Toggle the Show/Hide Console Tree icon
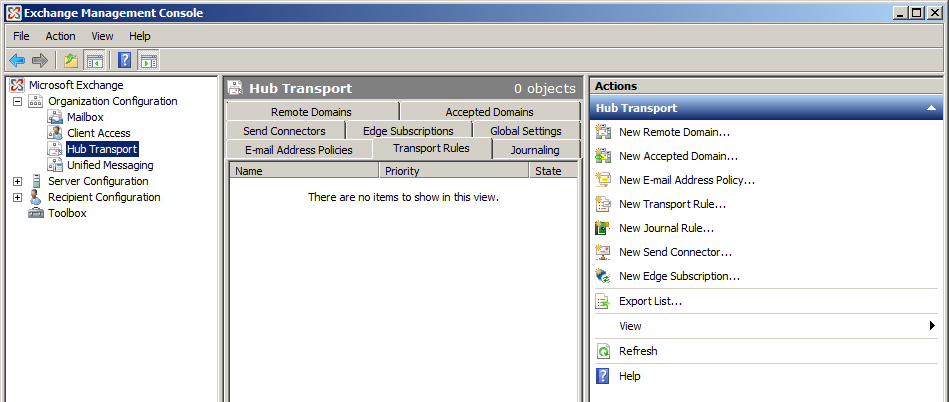The height and width of the screenshot is (402, 949). pyautogui.click(x=94, y=60)
